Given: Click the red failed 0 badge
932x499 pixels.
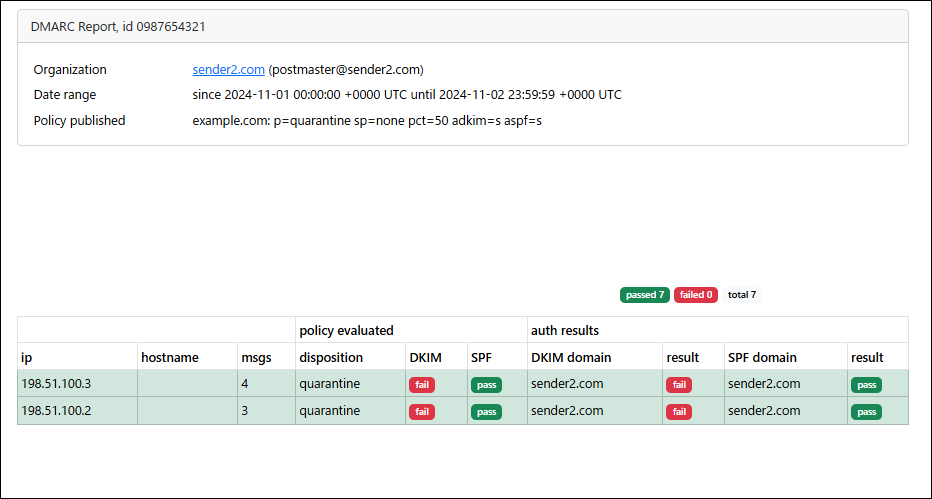Looking at the screenshot, I should point(695,295).
